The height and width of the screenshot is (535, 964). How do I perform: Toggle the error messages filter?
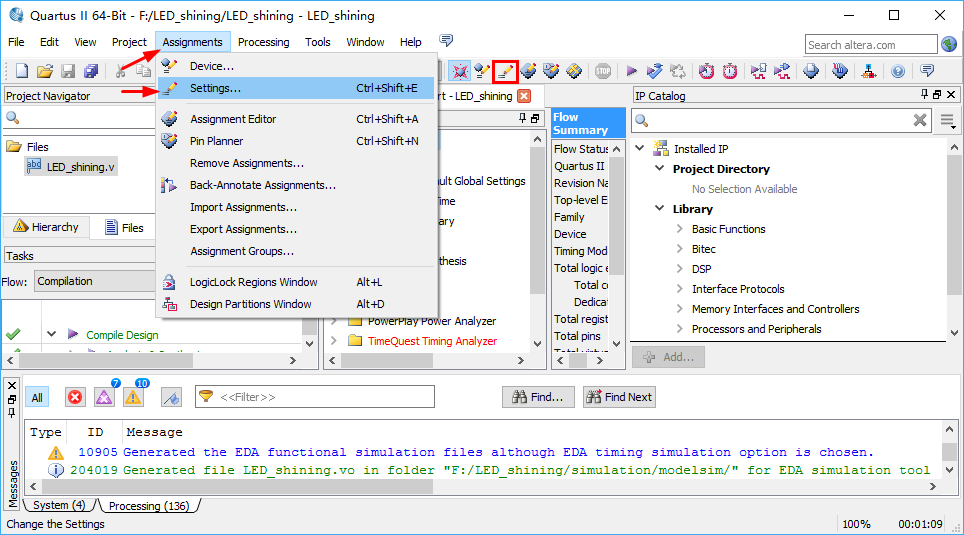75,397
